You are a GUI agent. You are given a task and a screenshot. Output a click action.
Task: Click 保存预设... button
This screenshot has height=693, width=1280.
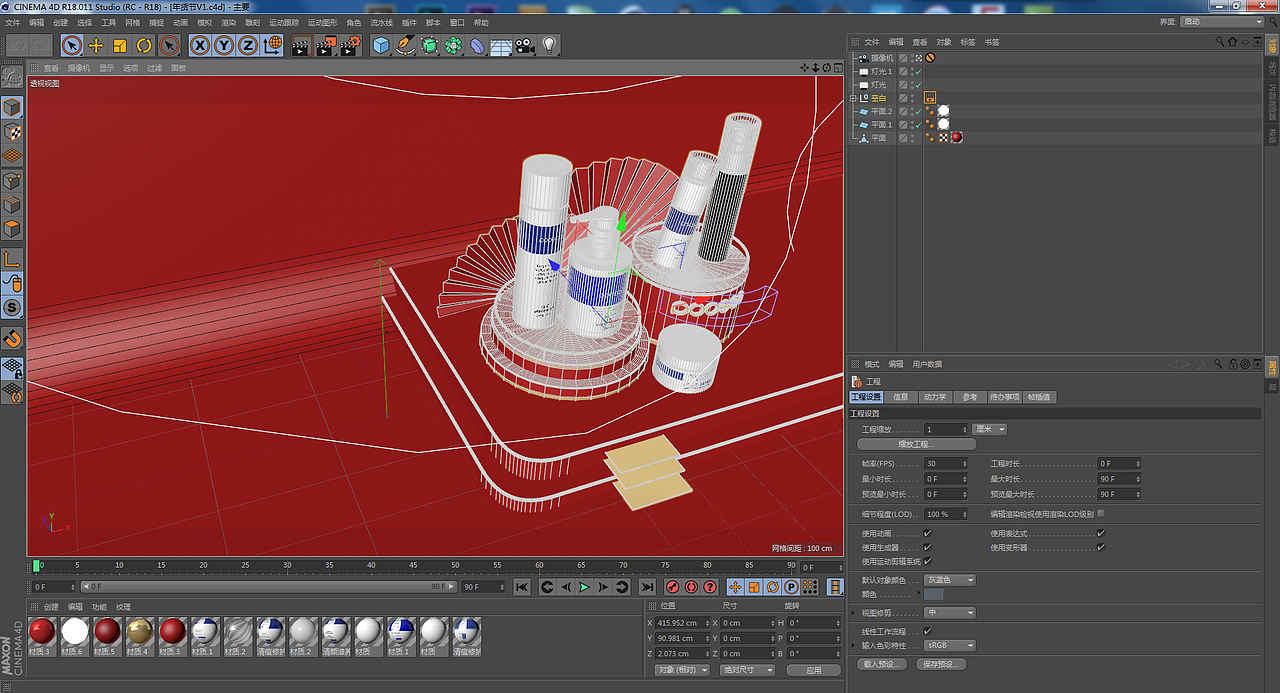(x=940, y=664)
